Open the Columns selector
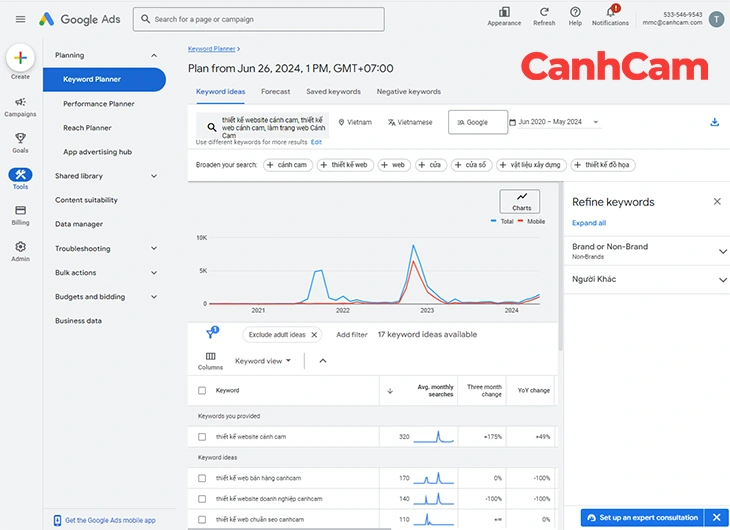 [210, 360]
